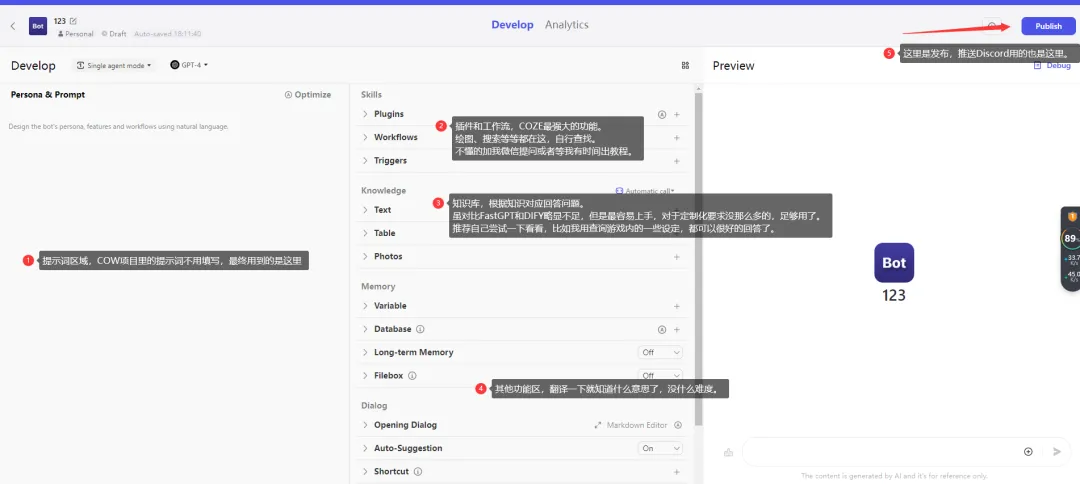Open the grid layout icon
The image size is (1080, 484).
(x=685, y=65)
